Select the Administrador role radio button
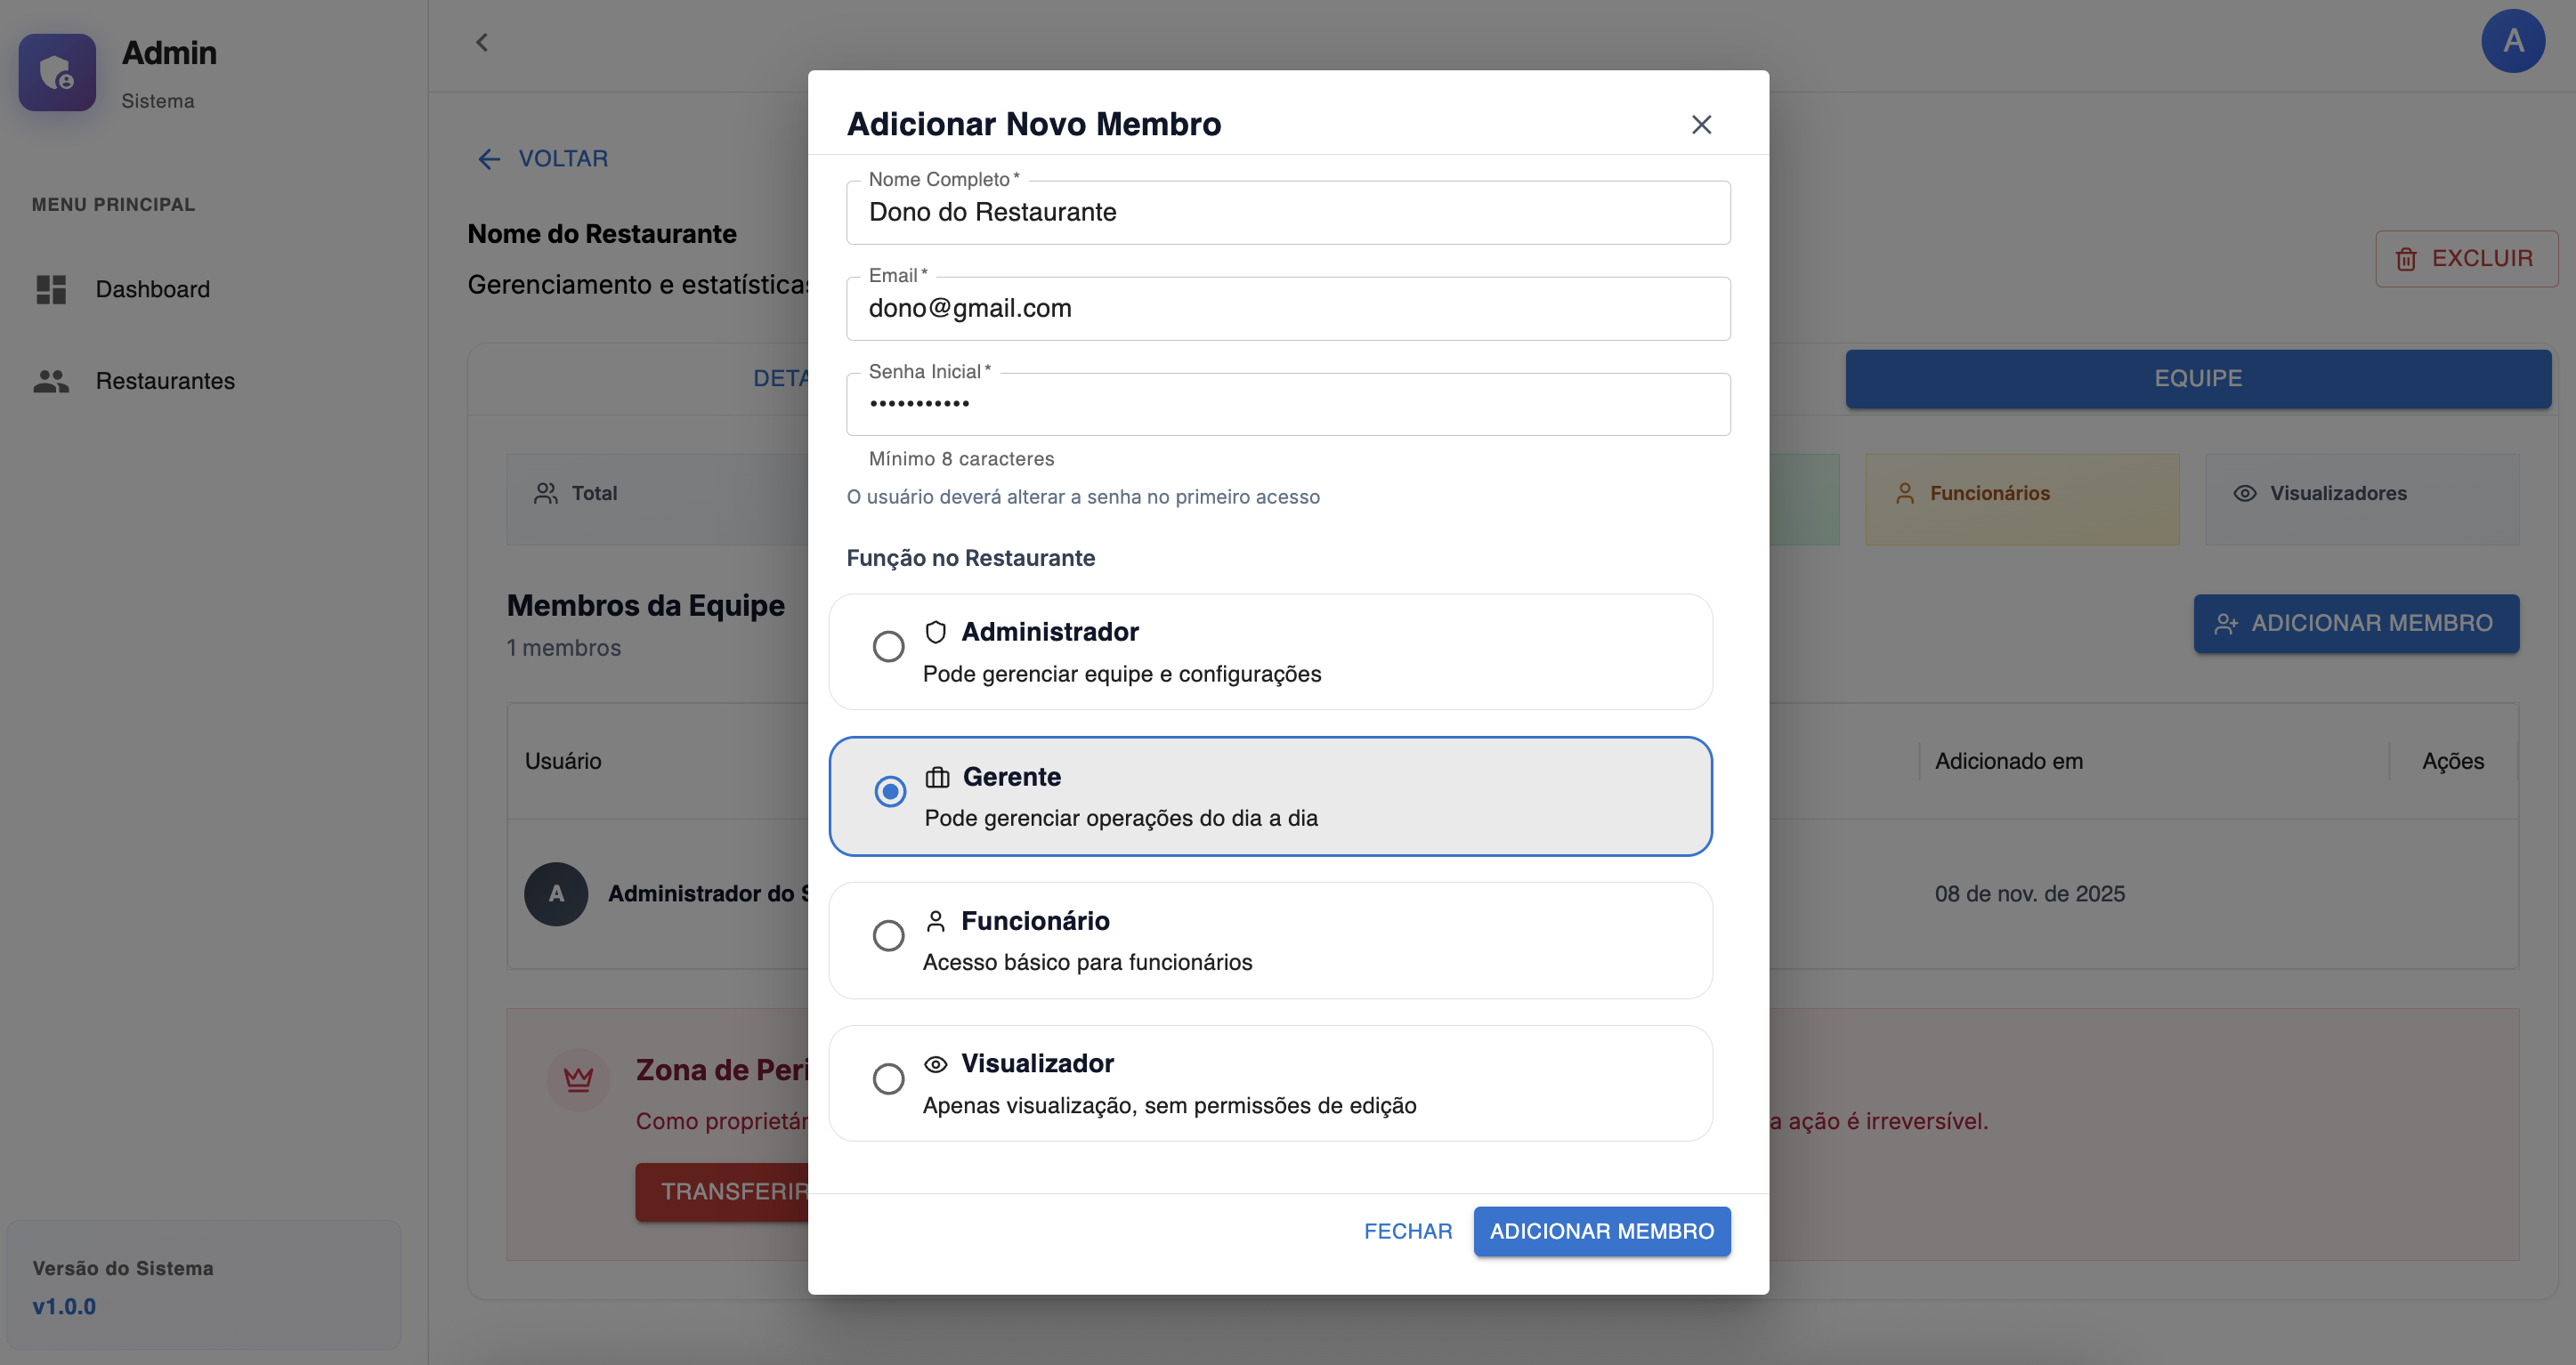This screenshot has width=2576, height=1365. (x=888, y=647)
